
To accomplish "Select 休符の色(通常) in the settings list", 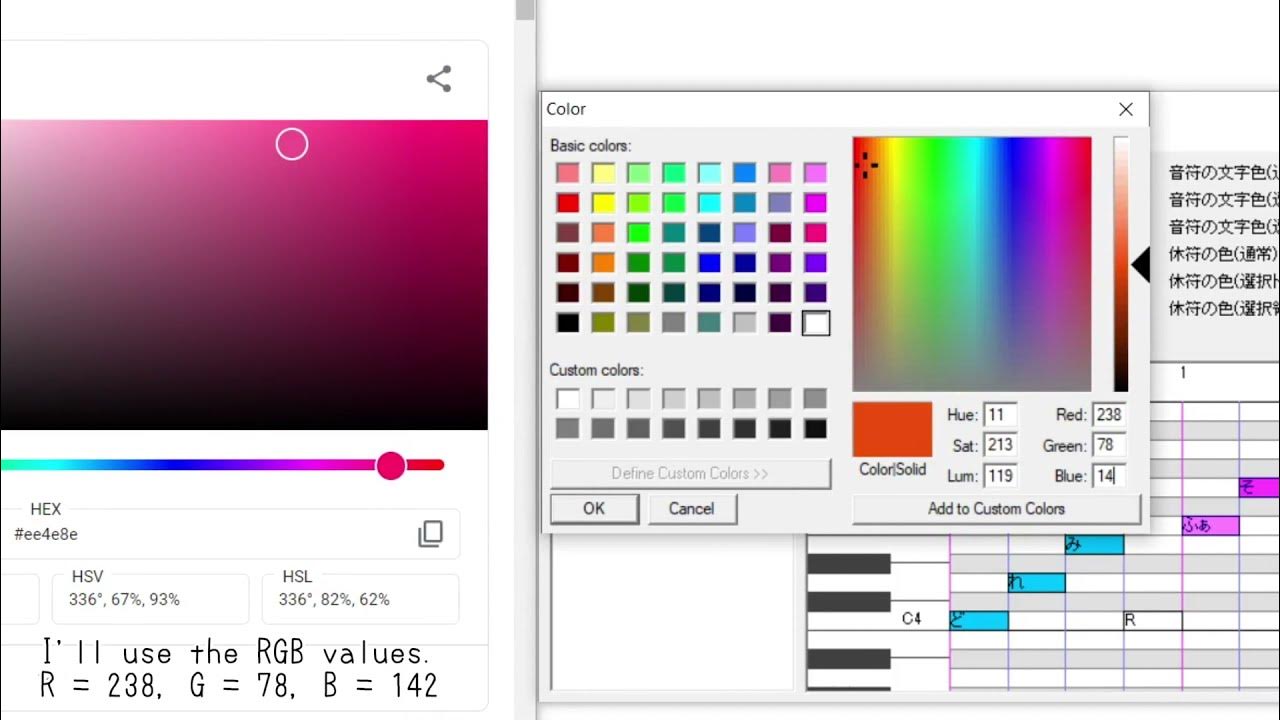I will [1224, 254].
